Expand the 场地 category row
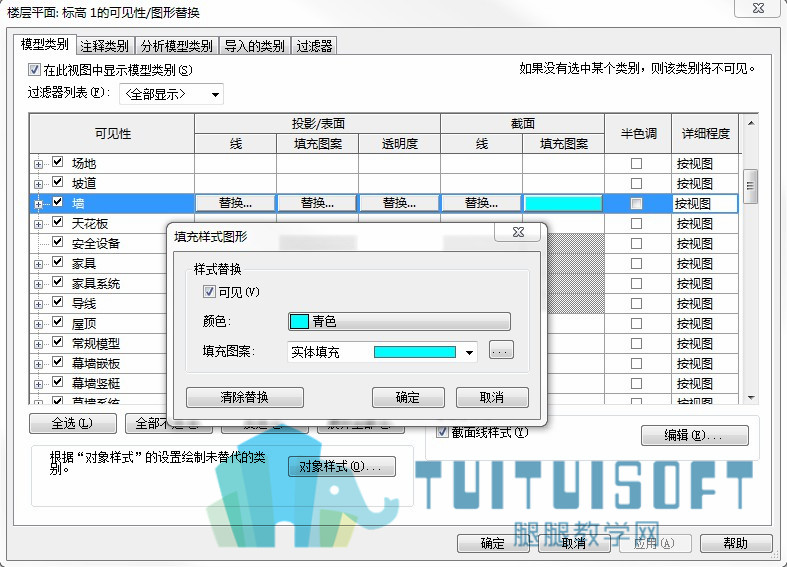 [38, 164]
